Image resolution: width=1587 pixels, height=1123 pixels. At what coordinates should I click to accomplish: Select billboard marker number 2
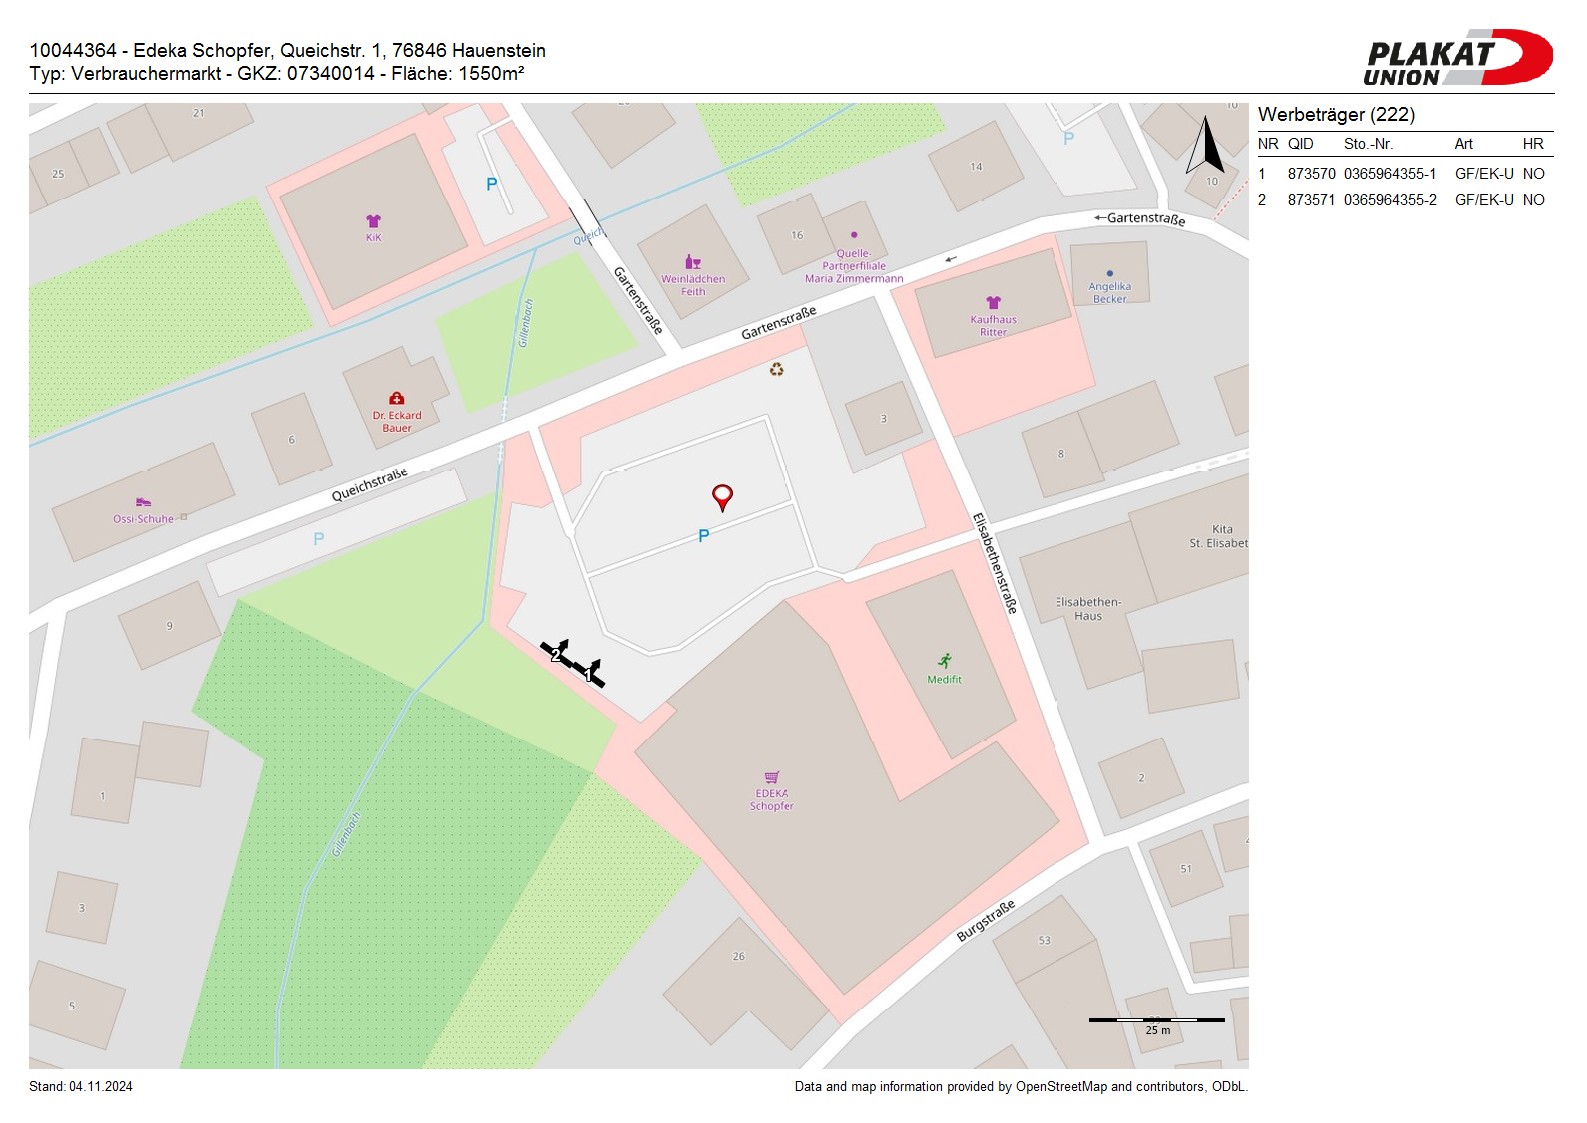tap(556, 654)
